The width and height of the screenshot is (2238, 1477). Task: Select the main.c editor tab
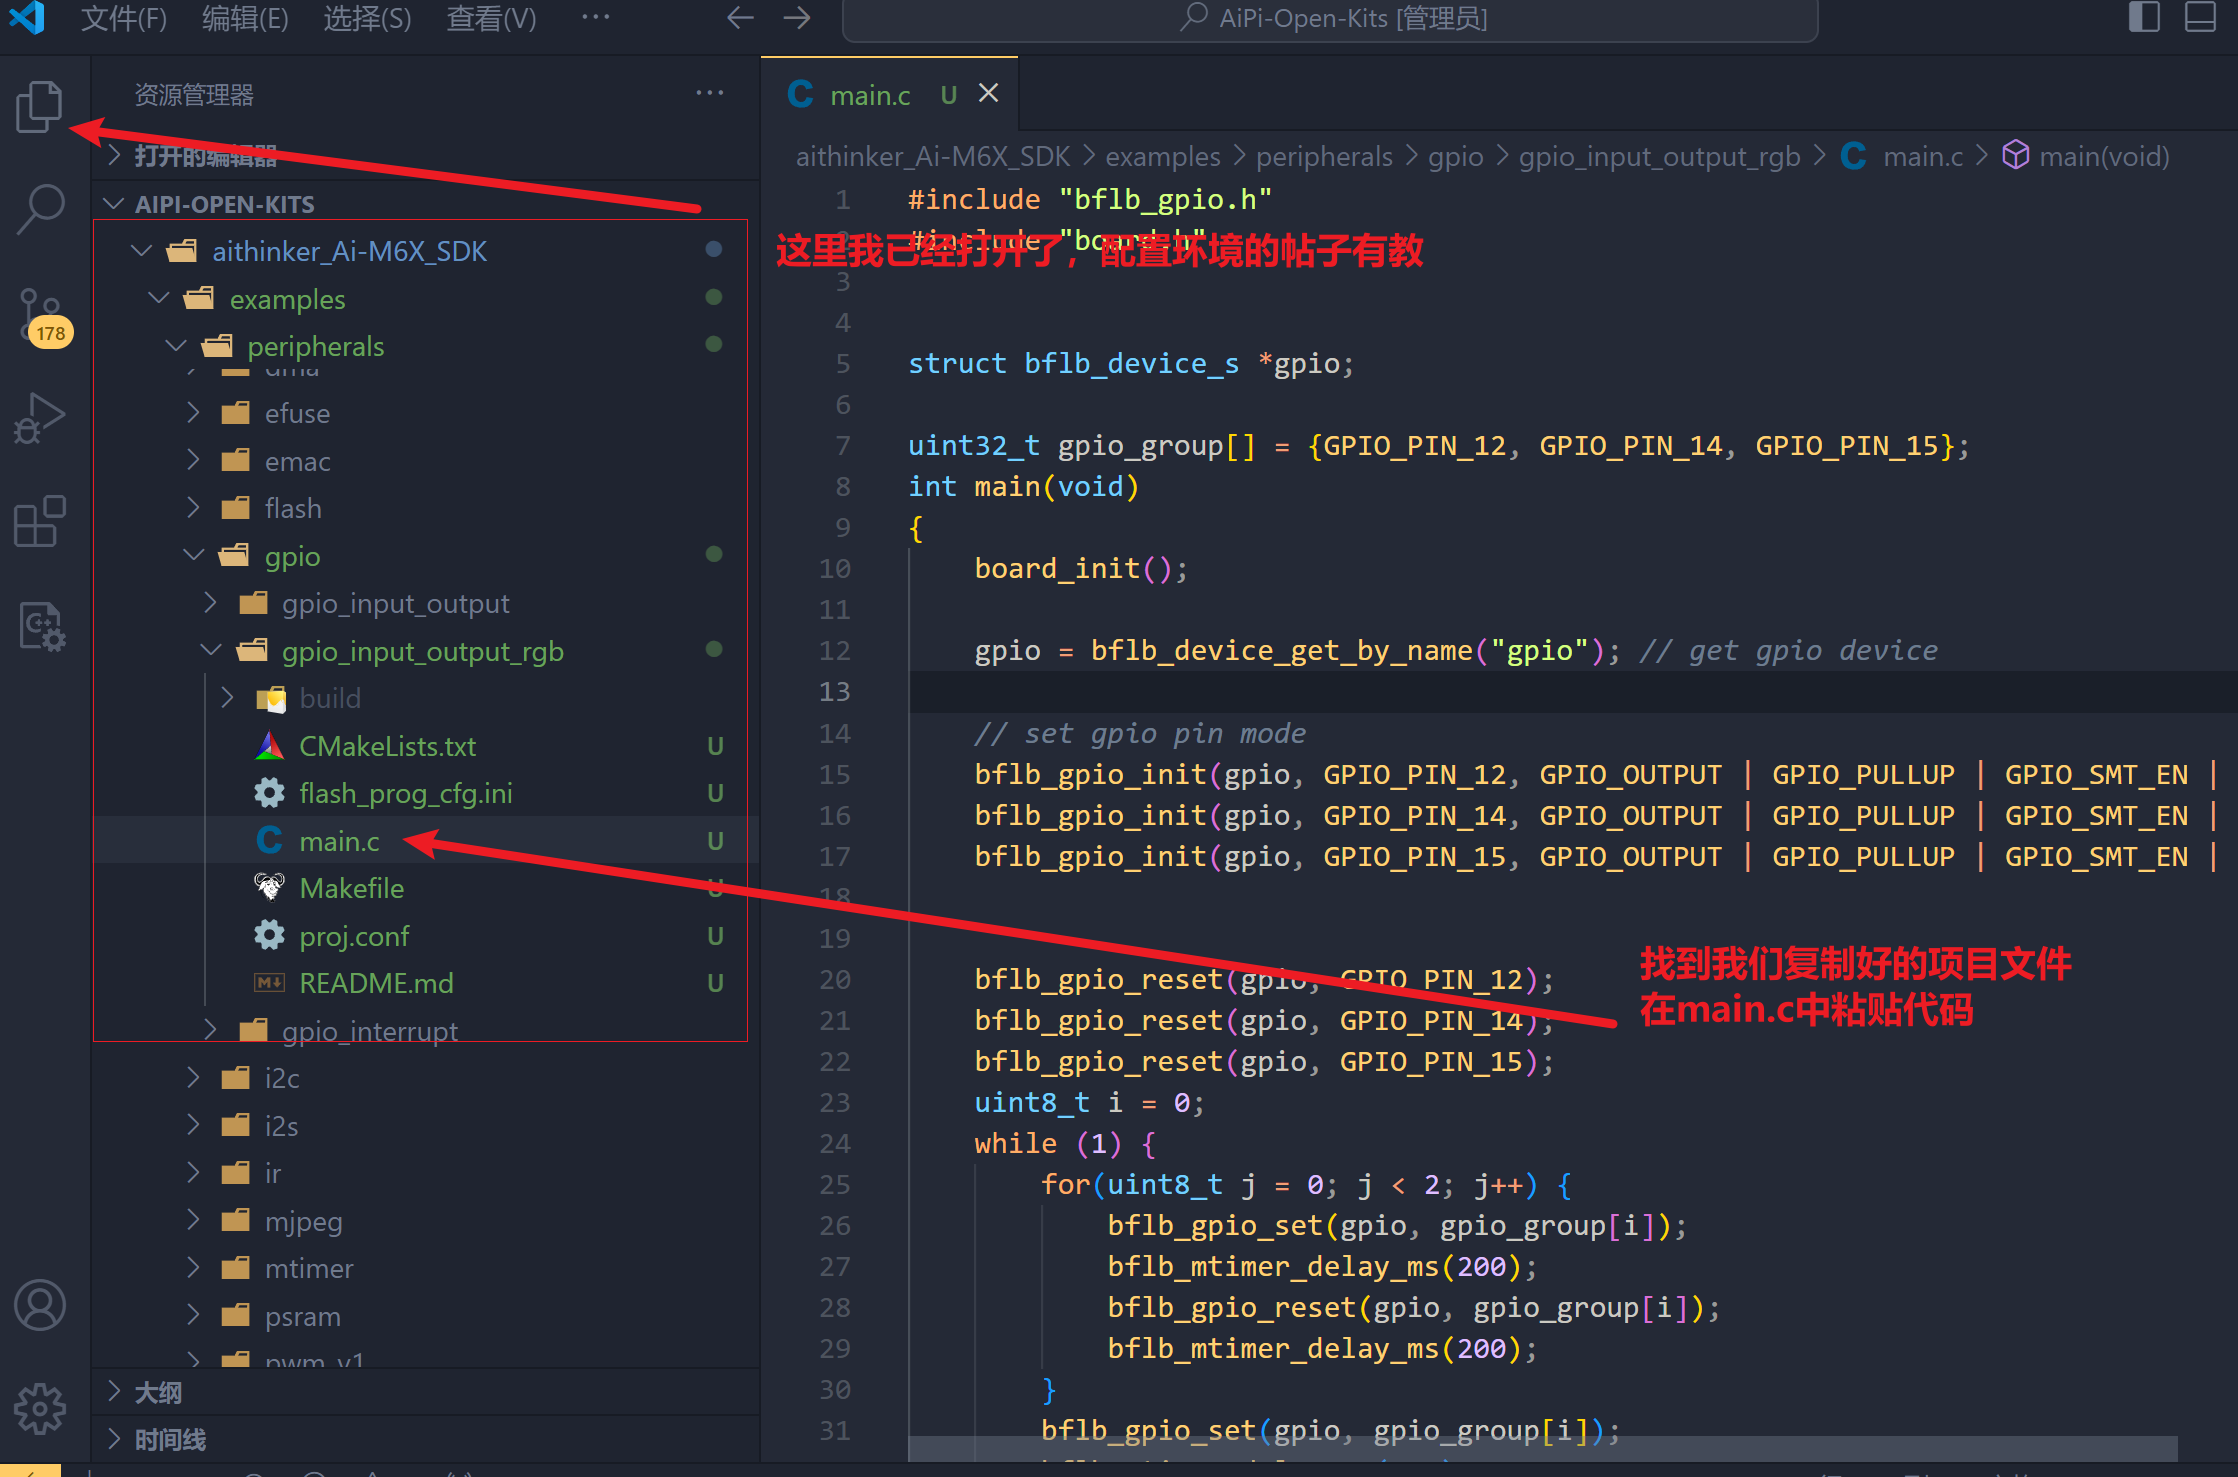pos(889,94)
